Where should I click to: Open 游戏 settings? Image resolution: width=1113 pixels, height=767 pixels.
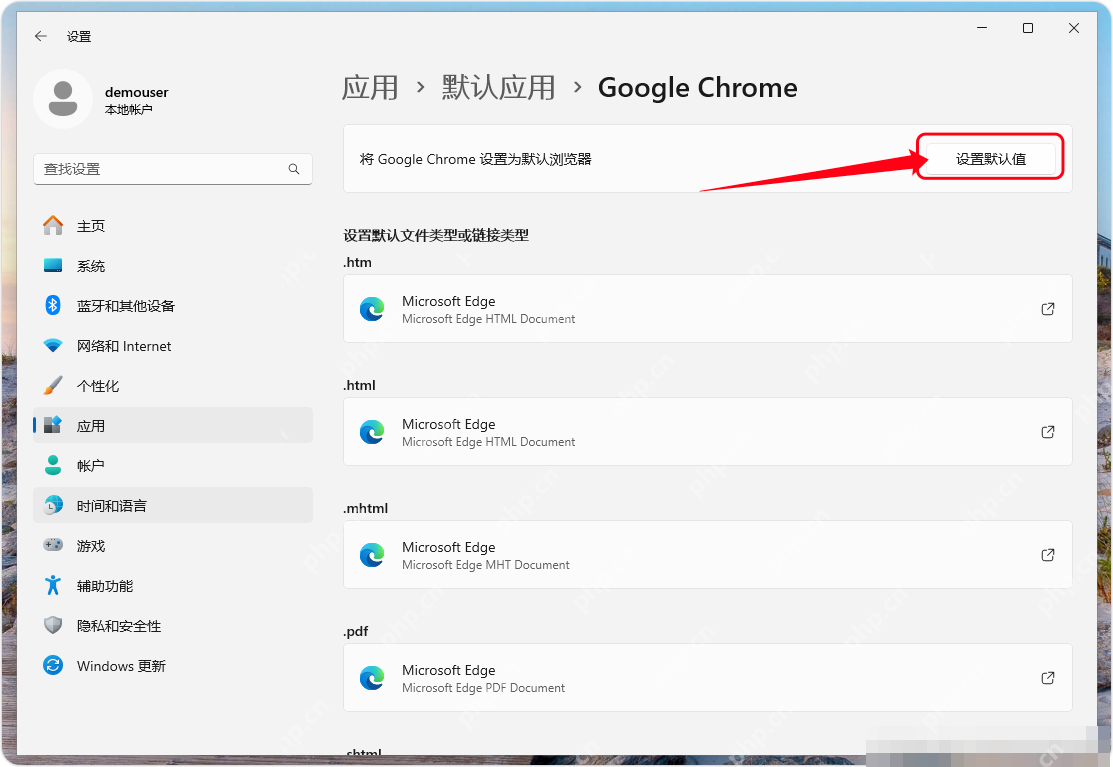(172, 545)
